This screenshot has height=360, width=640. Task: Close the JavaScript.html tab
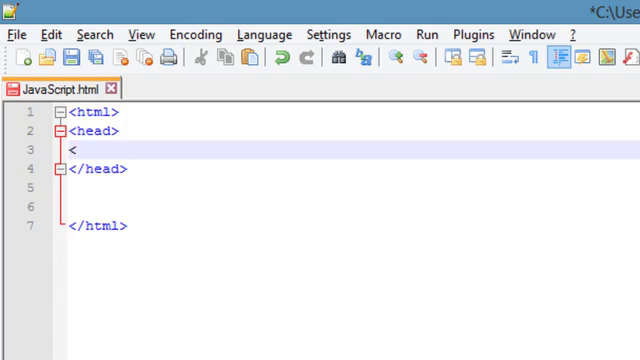[111, 88]
